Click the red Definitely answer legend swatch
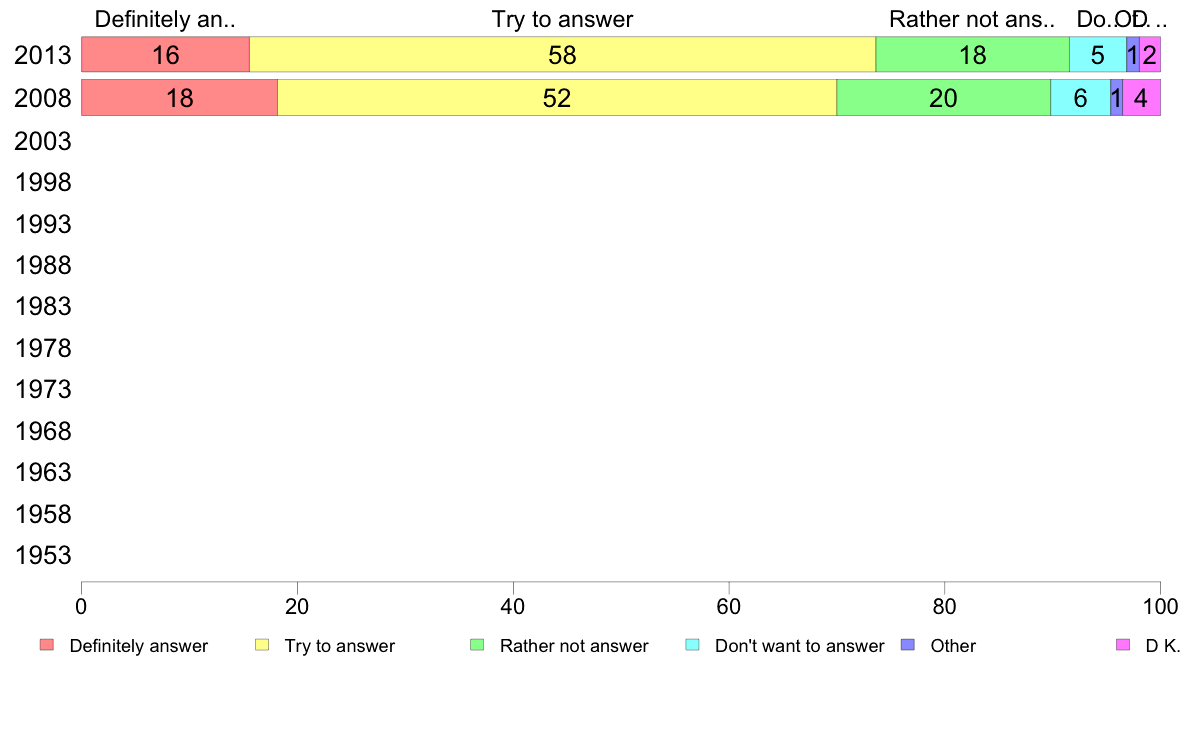 tap(47, 645)
